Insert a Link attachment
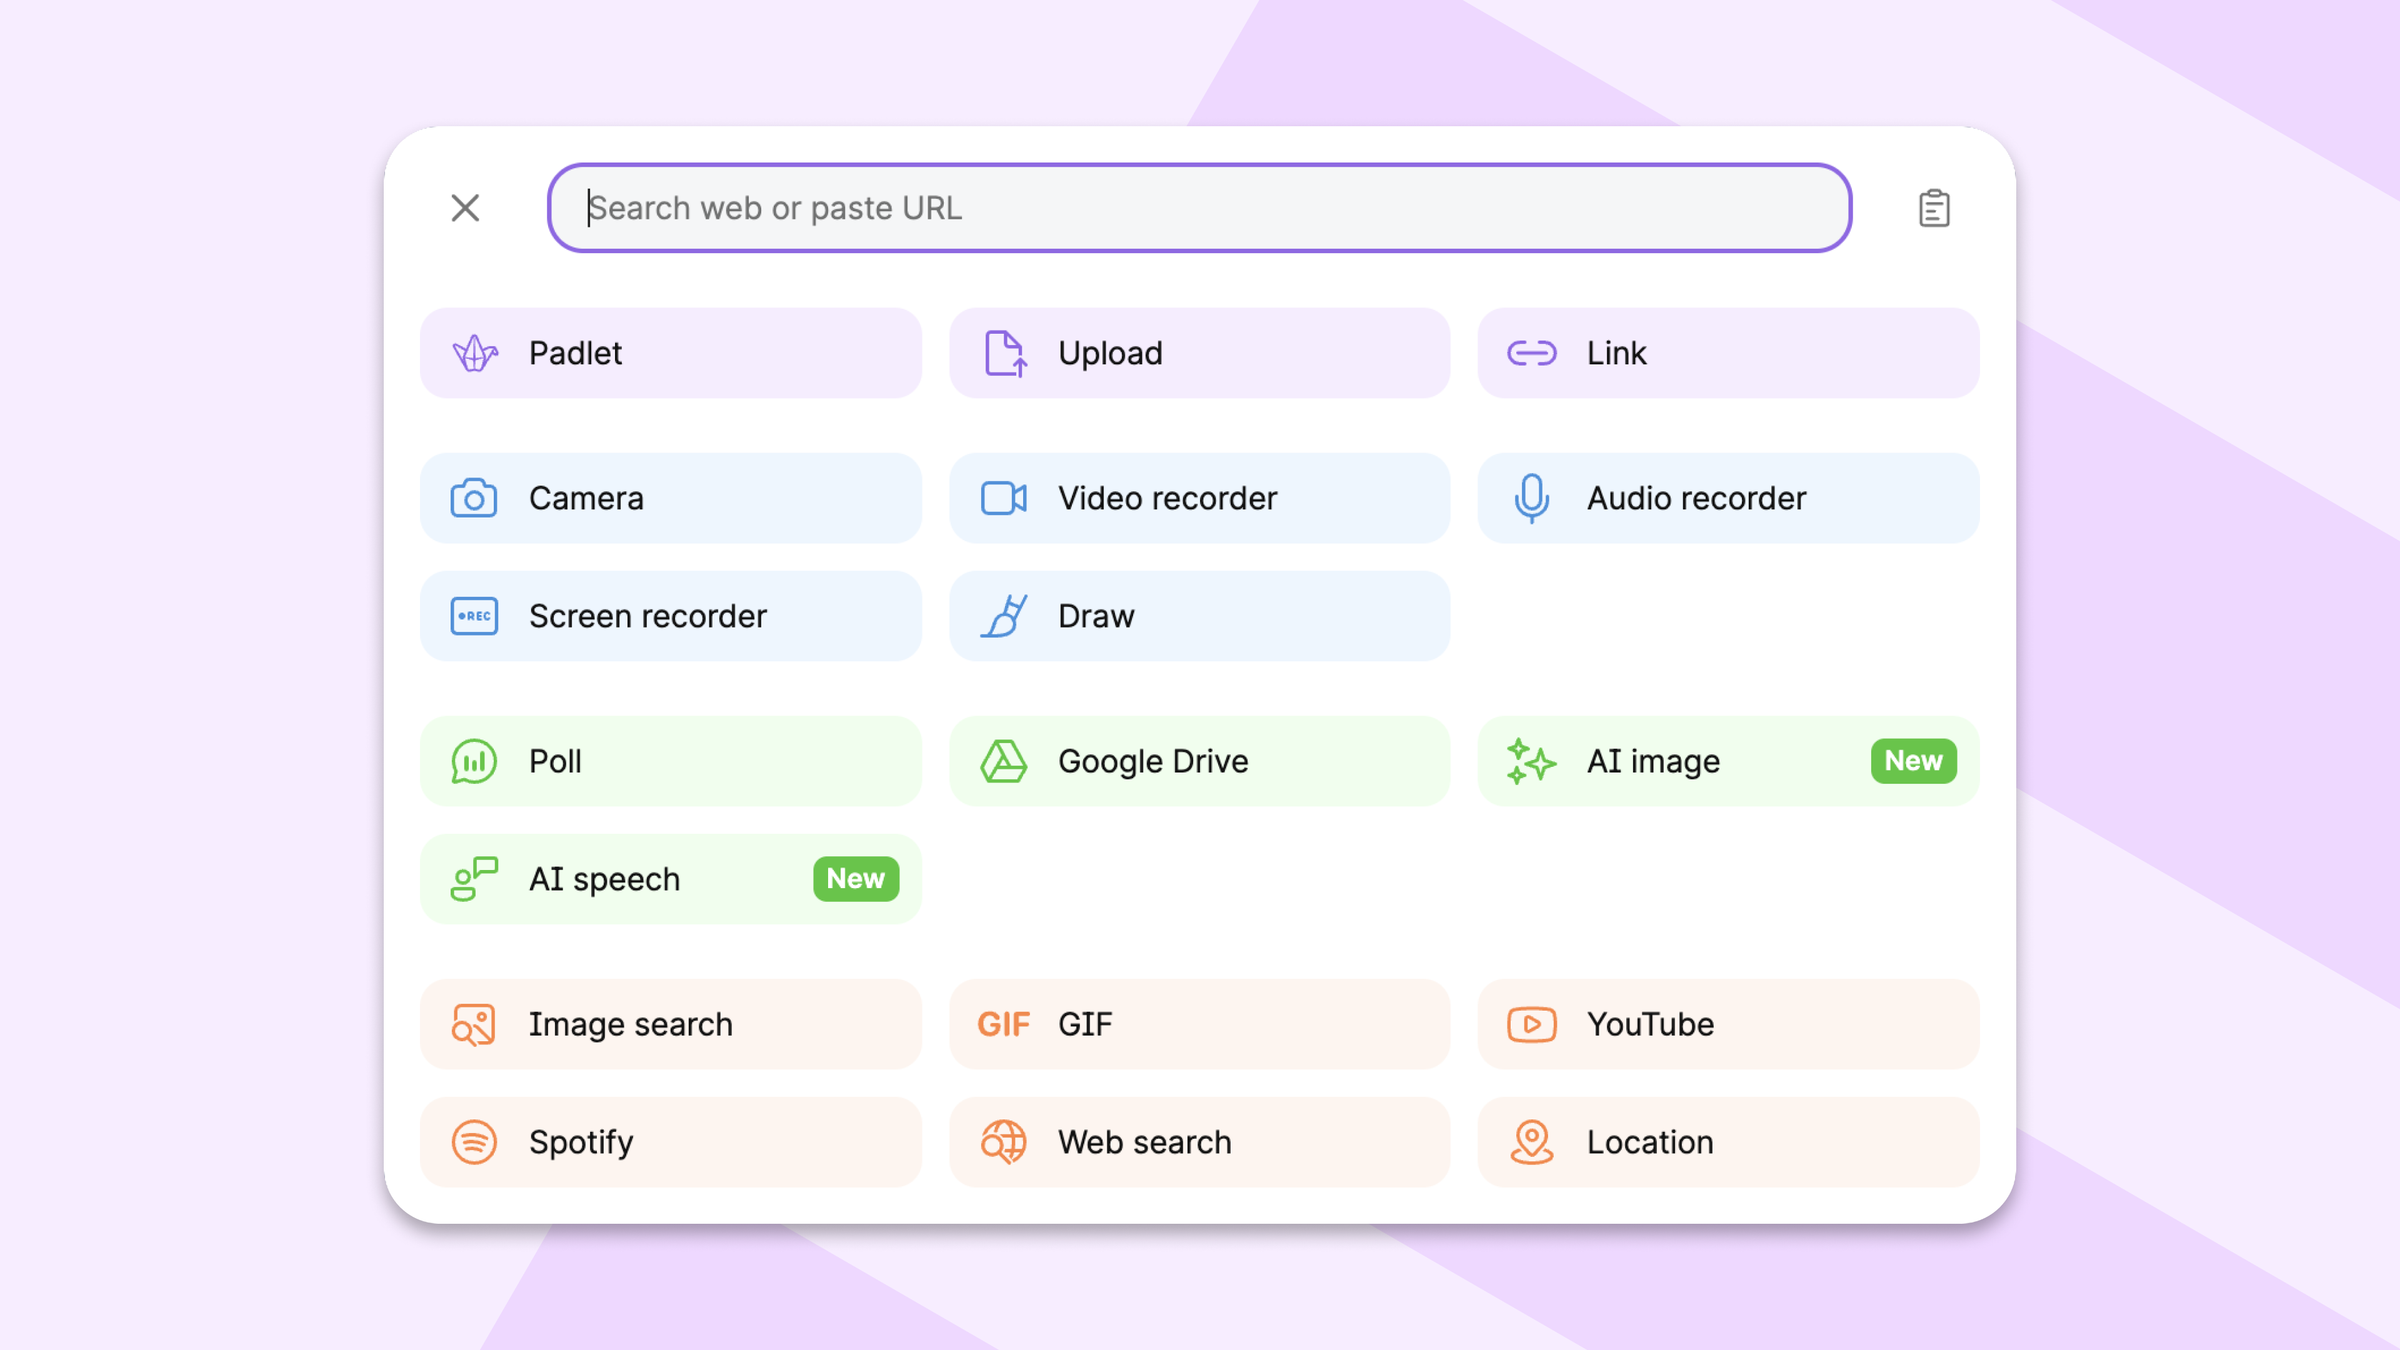 [x=1727, y=353]
